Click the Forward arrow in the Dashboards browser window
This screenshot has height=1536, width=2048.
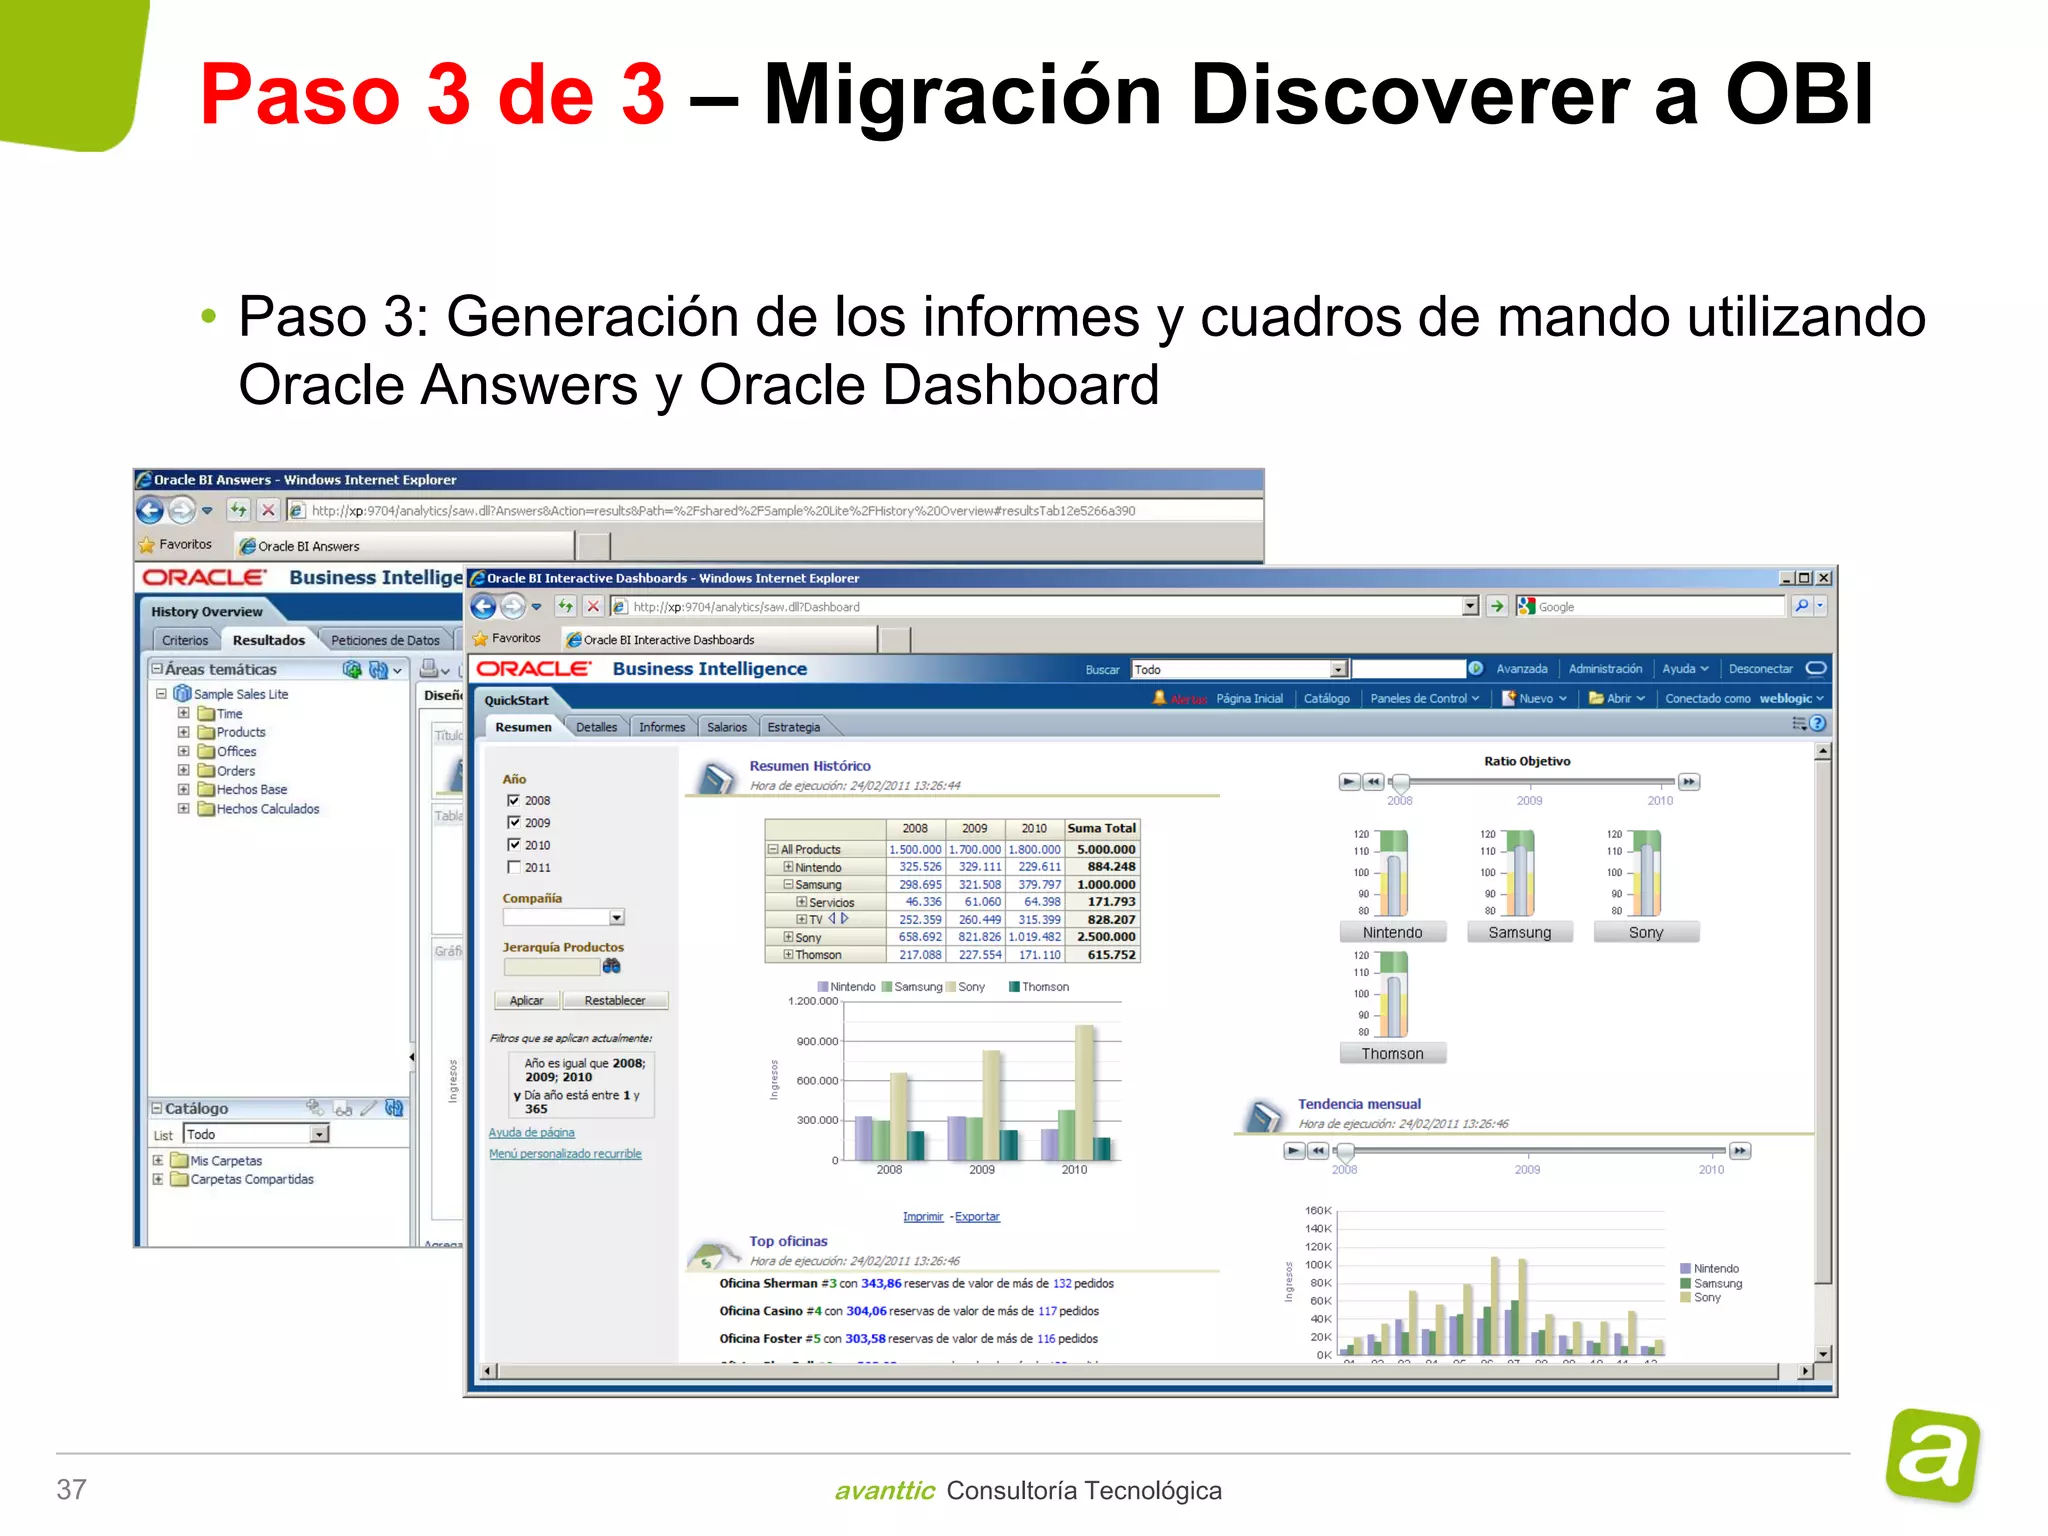pyautogui.click(x=513, y=606)
